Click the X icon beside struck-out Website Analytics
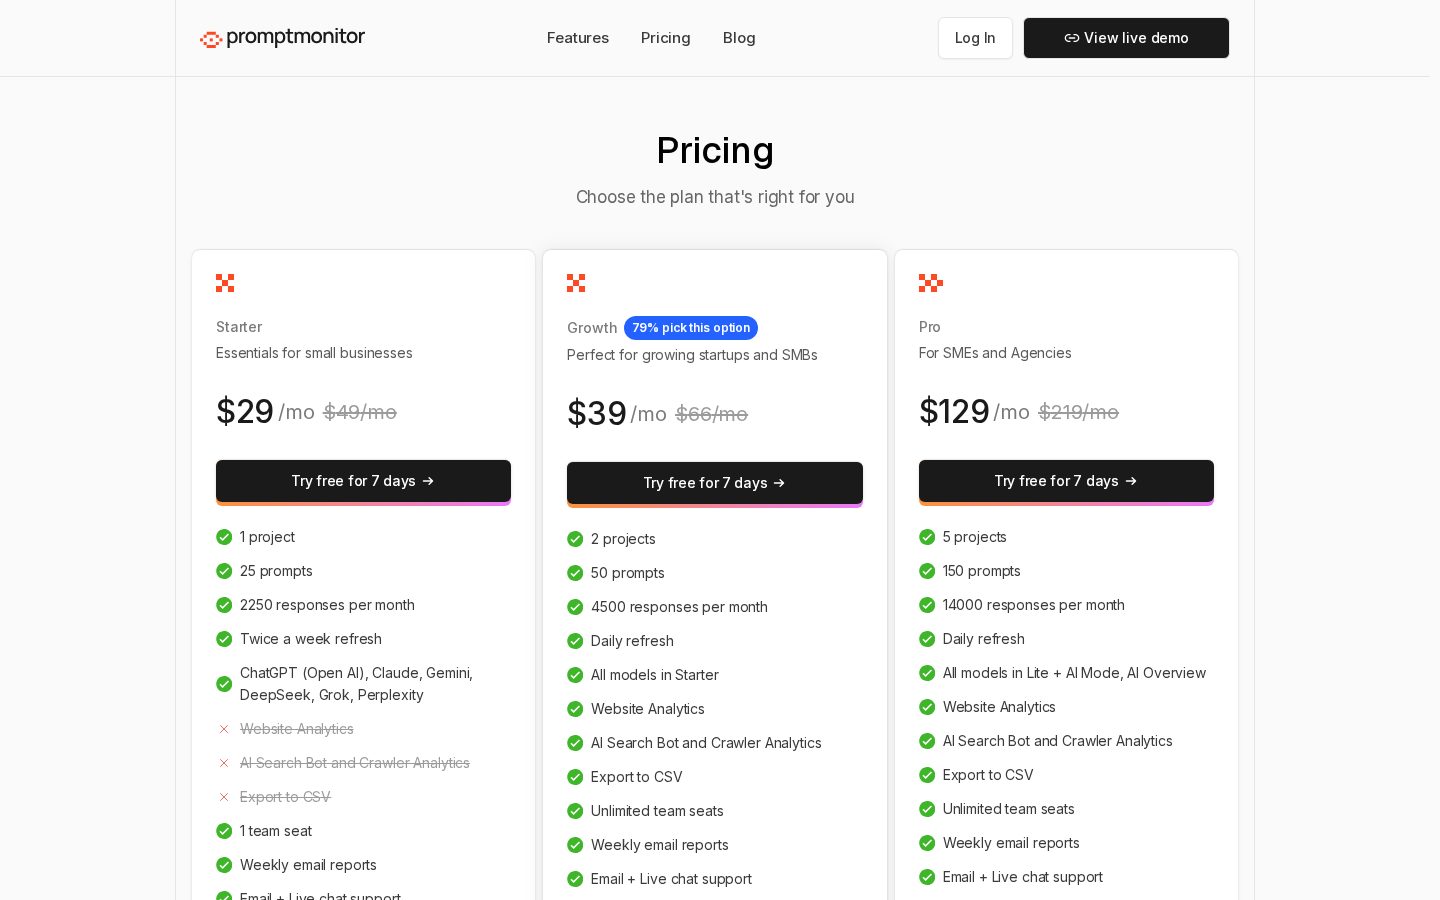Image resolution: width=1440 pixels, height=900 pixels. pos(224,729)
